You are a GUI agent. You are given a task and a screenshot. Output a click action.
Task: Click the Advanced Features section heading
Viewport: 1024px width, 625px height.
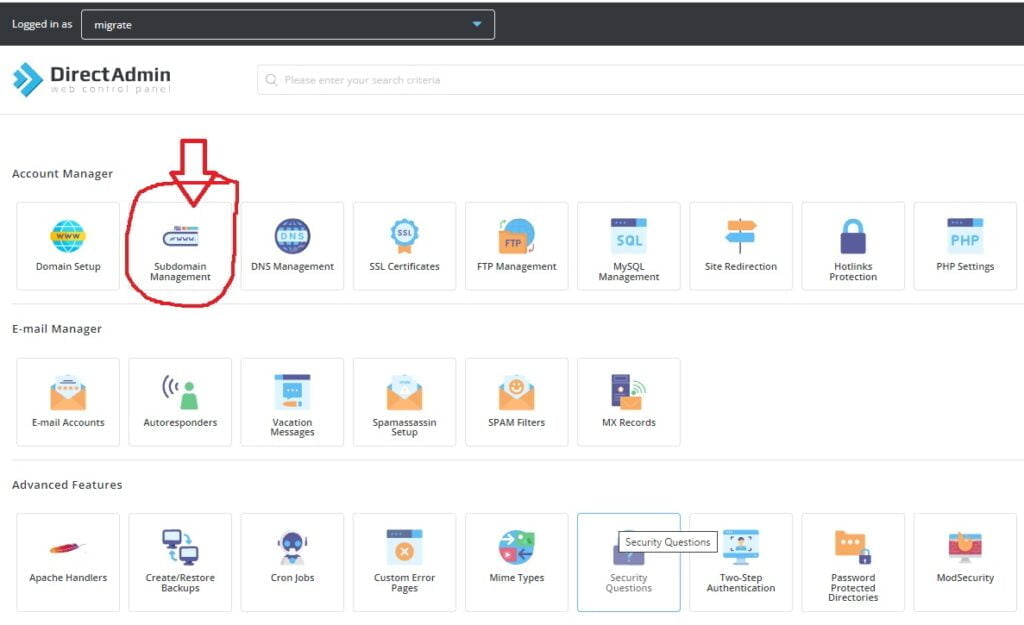click(67, 485)
